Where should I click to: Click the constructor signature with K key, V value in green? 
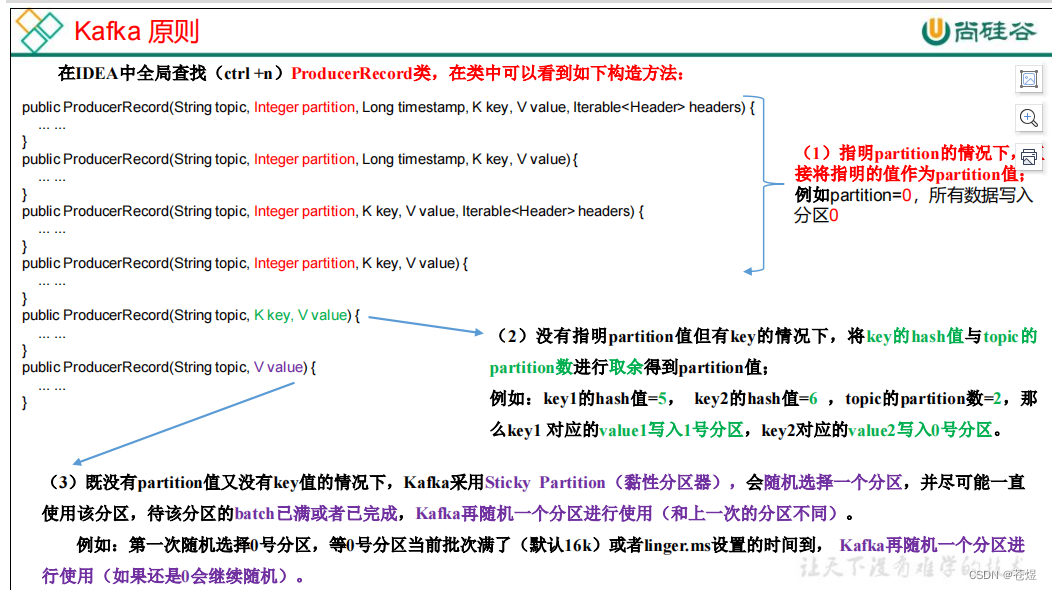(191, 315)
